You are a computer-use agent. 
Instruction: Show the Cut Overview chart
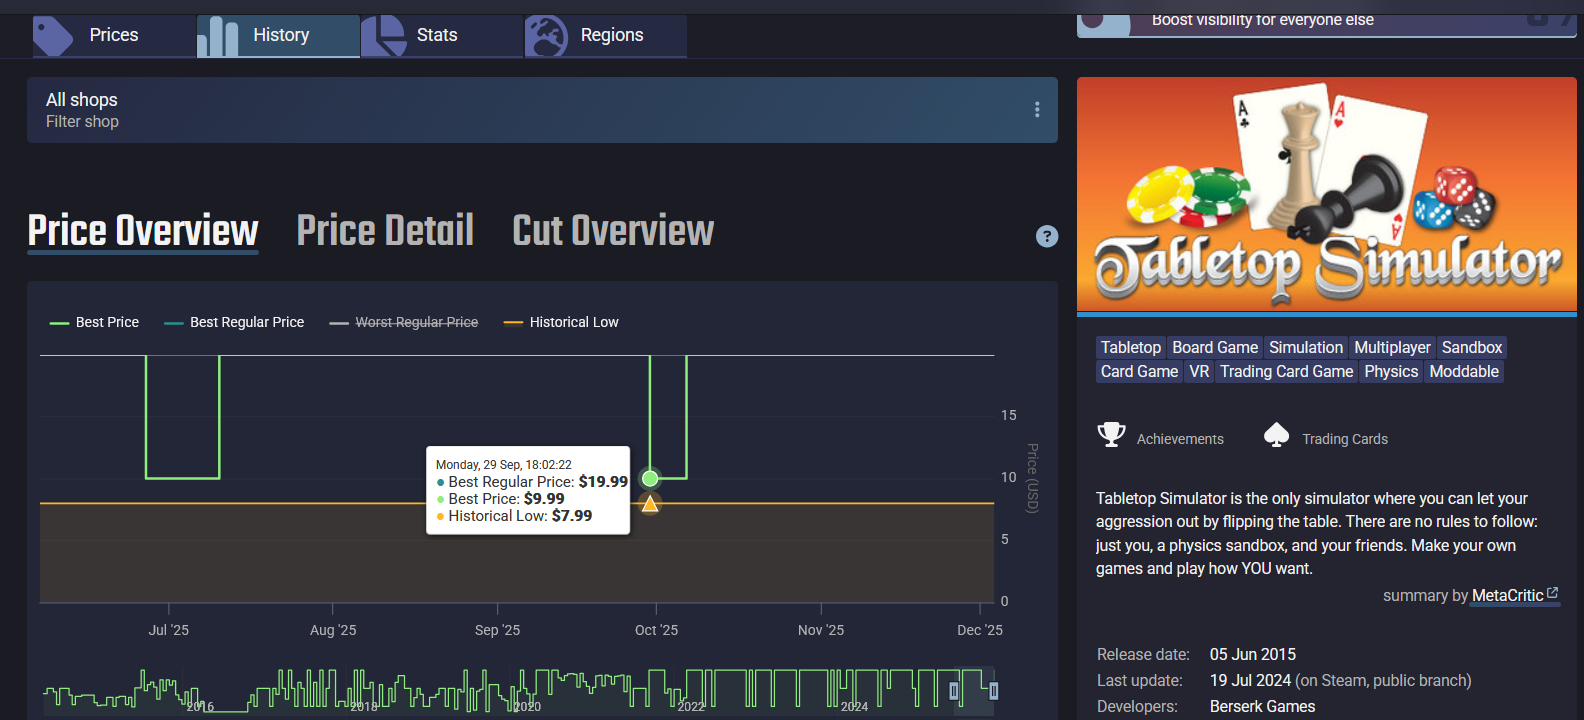[613, 231]
